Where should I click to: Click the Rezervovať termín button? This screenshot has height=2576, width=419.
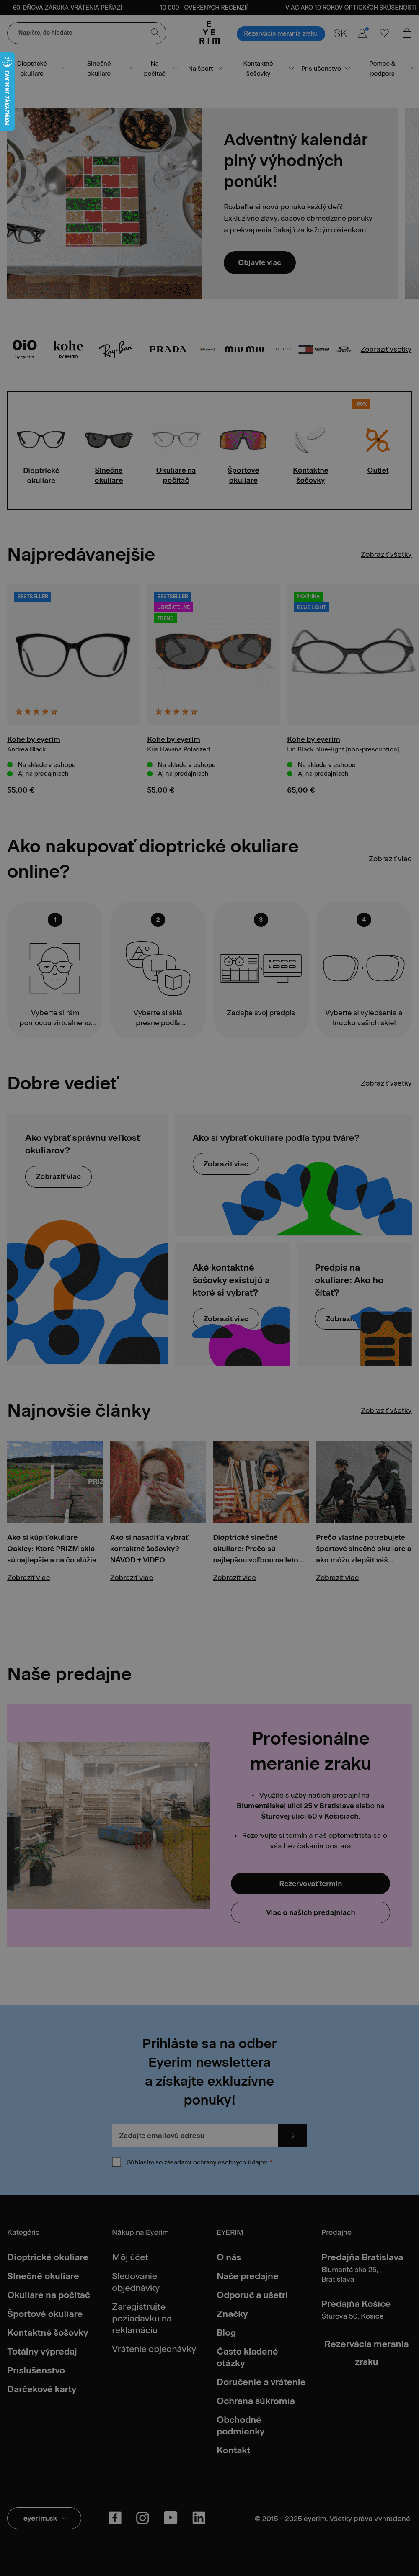pos(310,1883)
